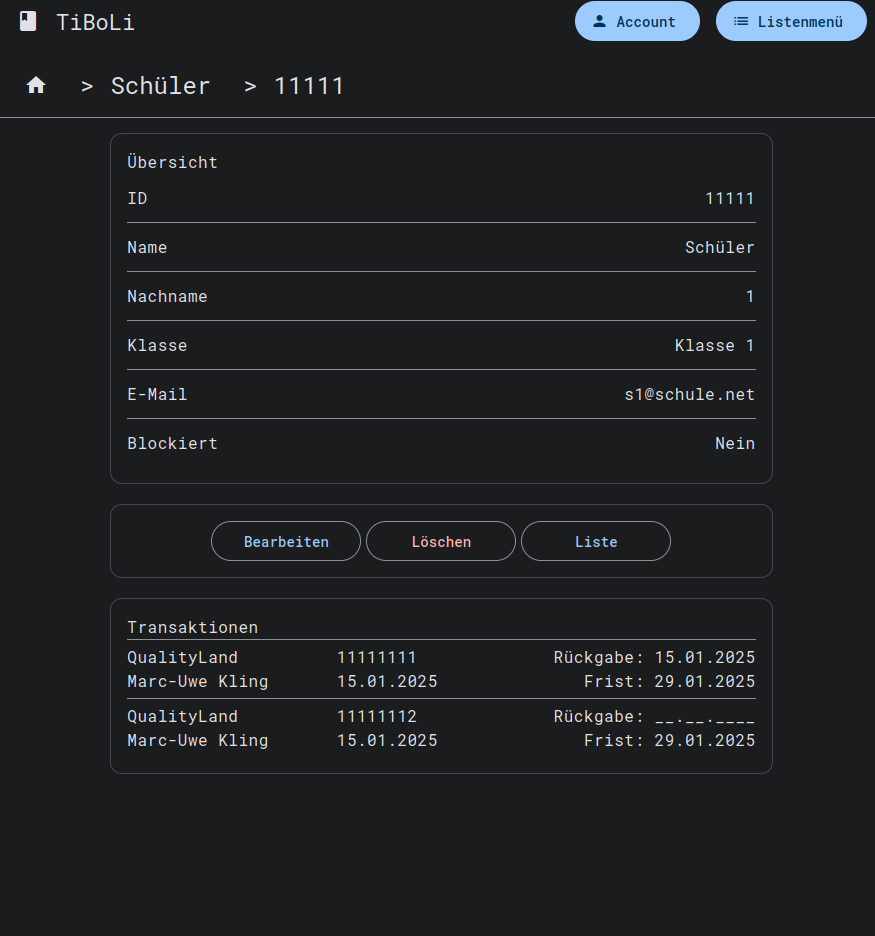Select the 11111 breadcrumb entry
Viewport: 875px width, 936px height.
point(309,86)
